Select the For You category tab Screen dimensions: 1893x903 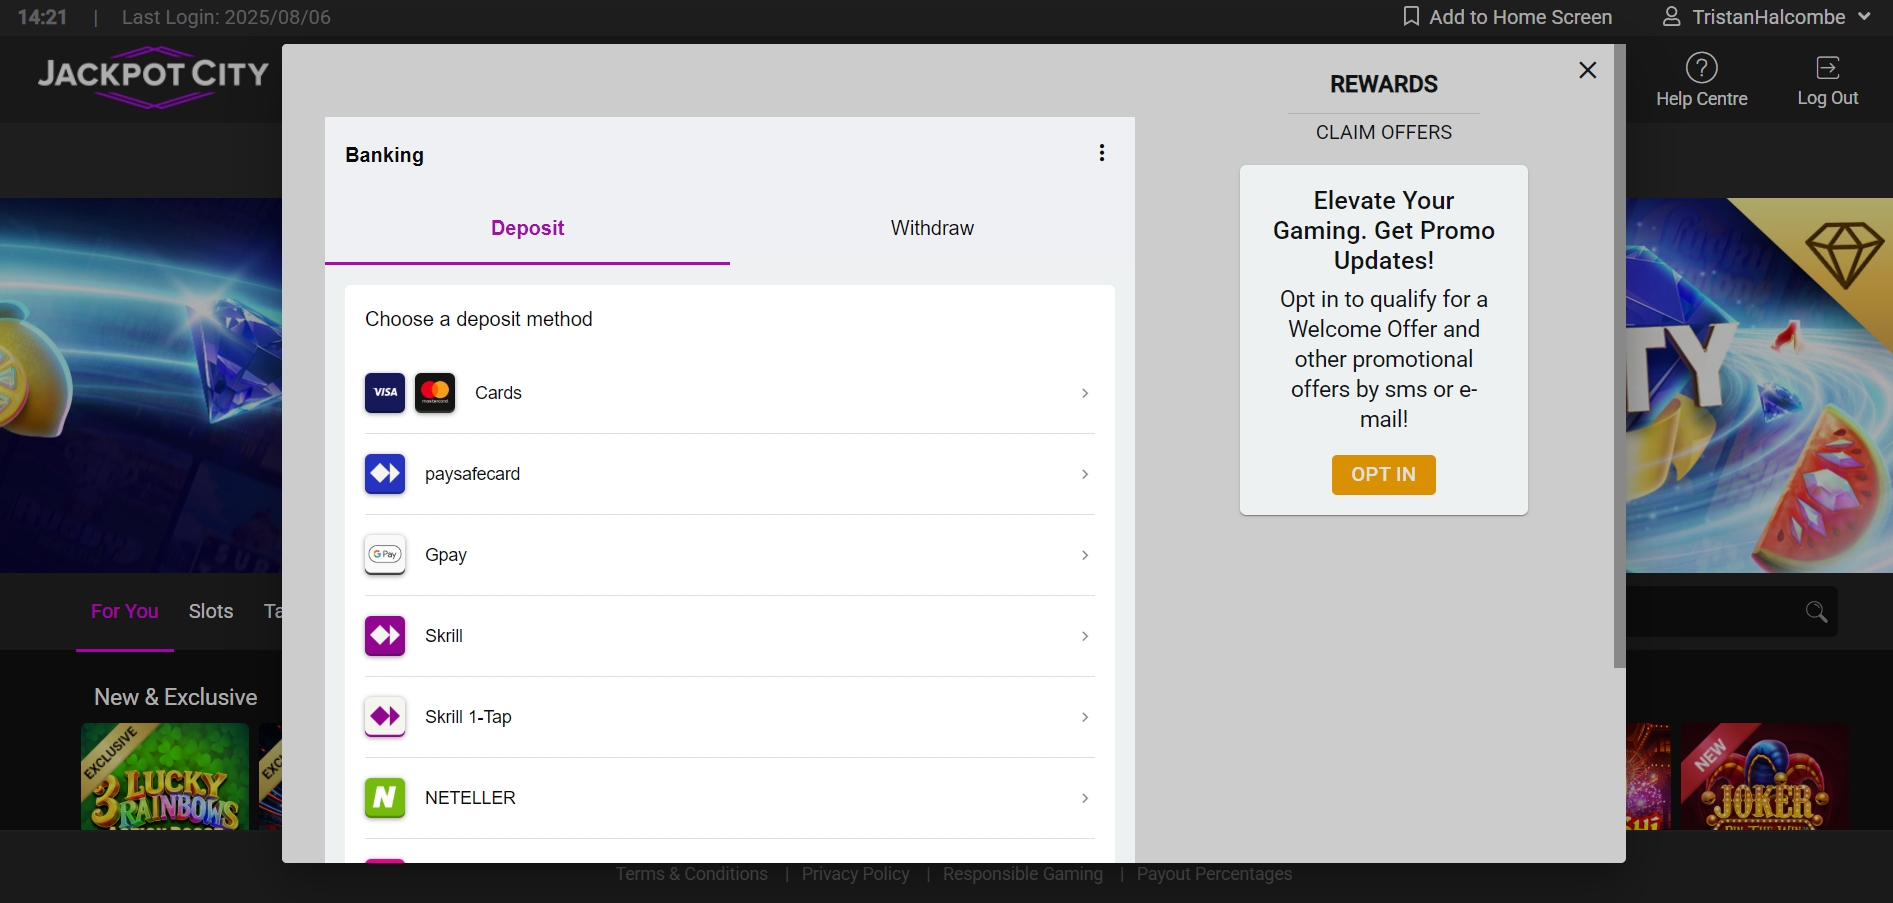(125, 611)
